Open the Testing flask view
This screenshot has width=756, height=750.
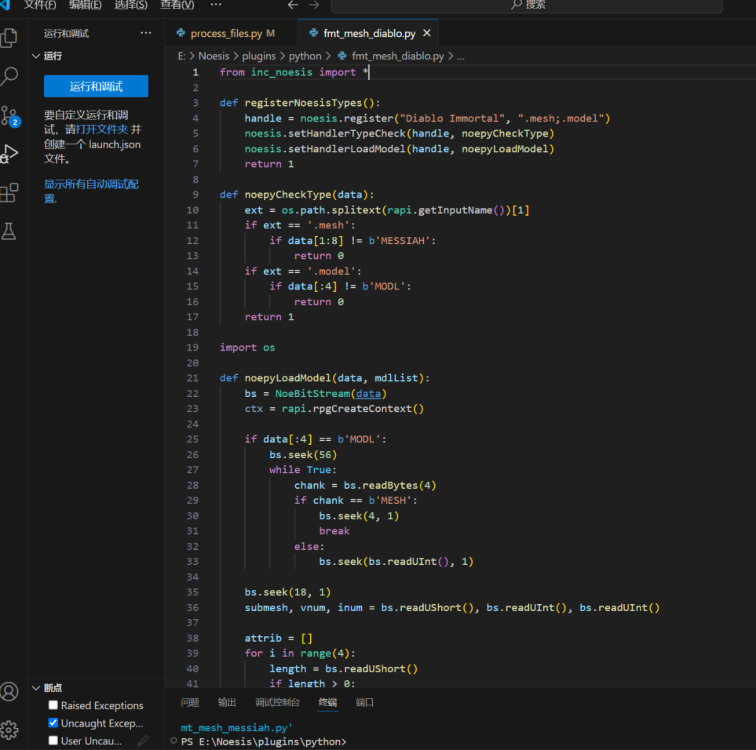(x=9, y=231)
